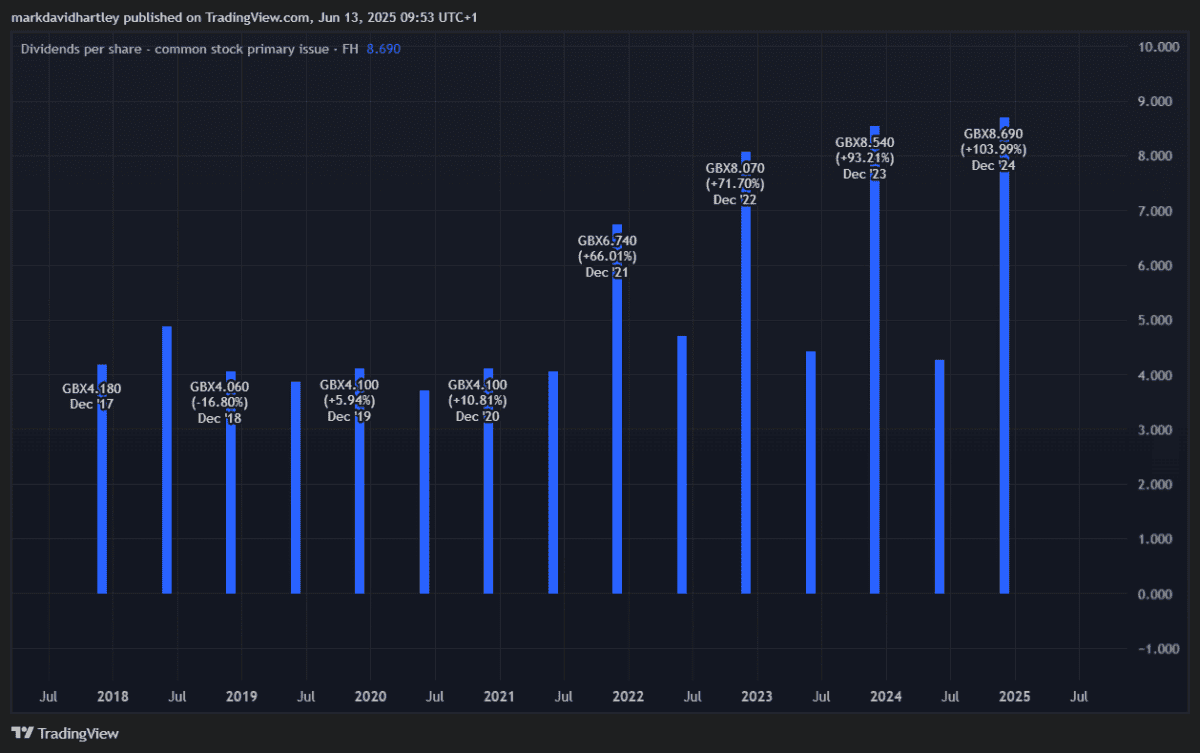1200x753 pixels.
Task: Click the 10.000 value on price axis
Action: 1159,47
